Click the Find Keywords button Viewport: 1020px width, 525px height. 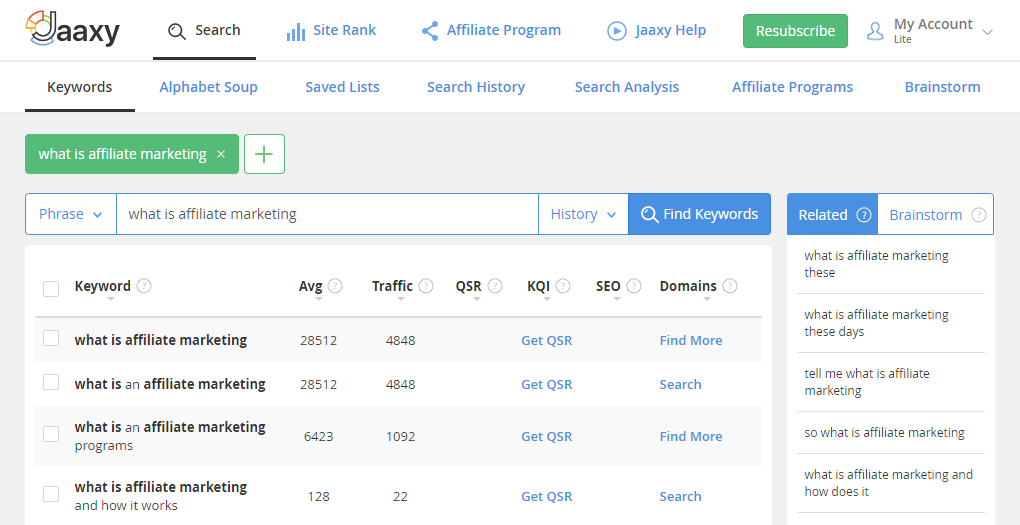[x=699, y=214]
